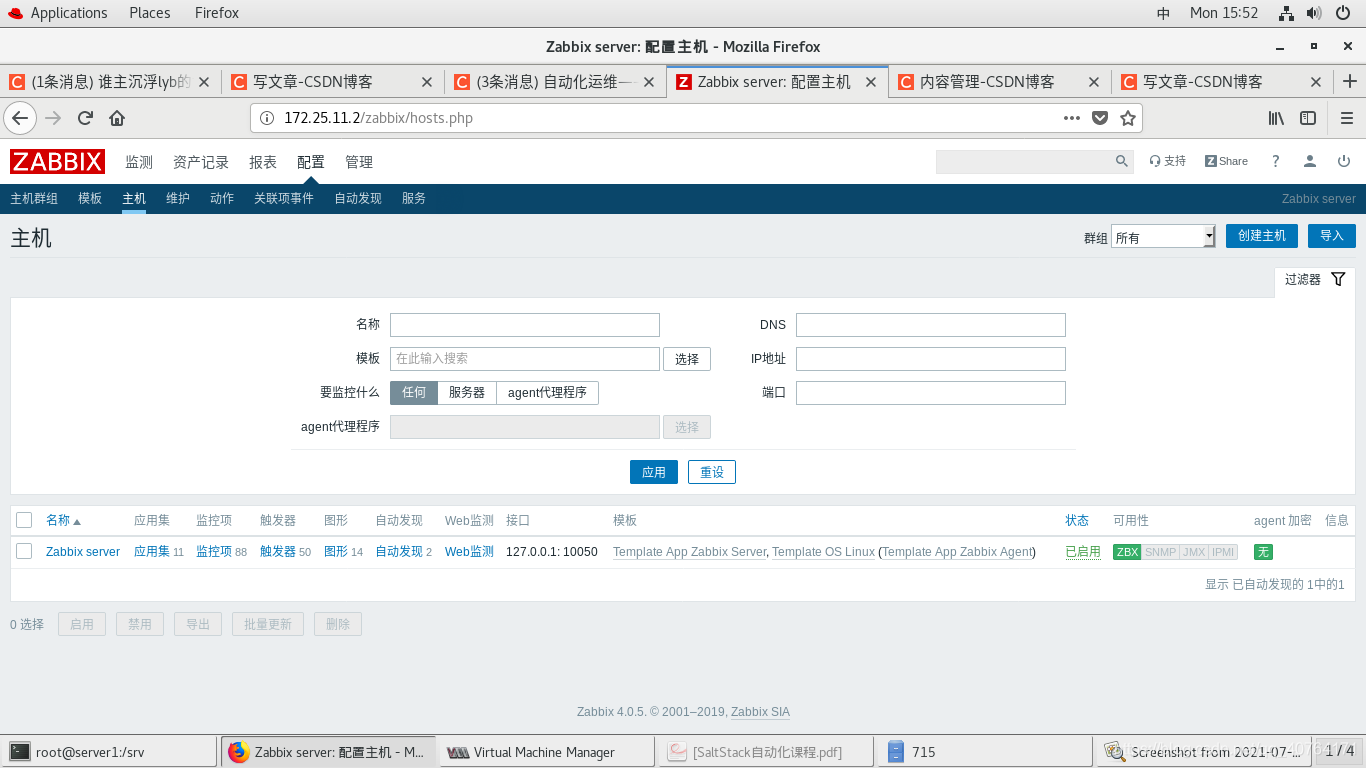Open page actions three-dot menu
Viewport: 1366px width, 768px height.
click(1072, 118)
